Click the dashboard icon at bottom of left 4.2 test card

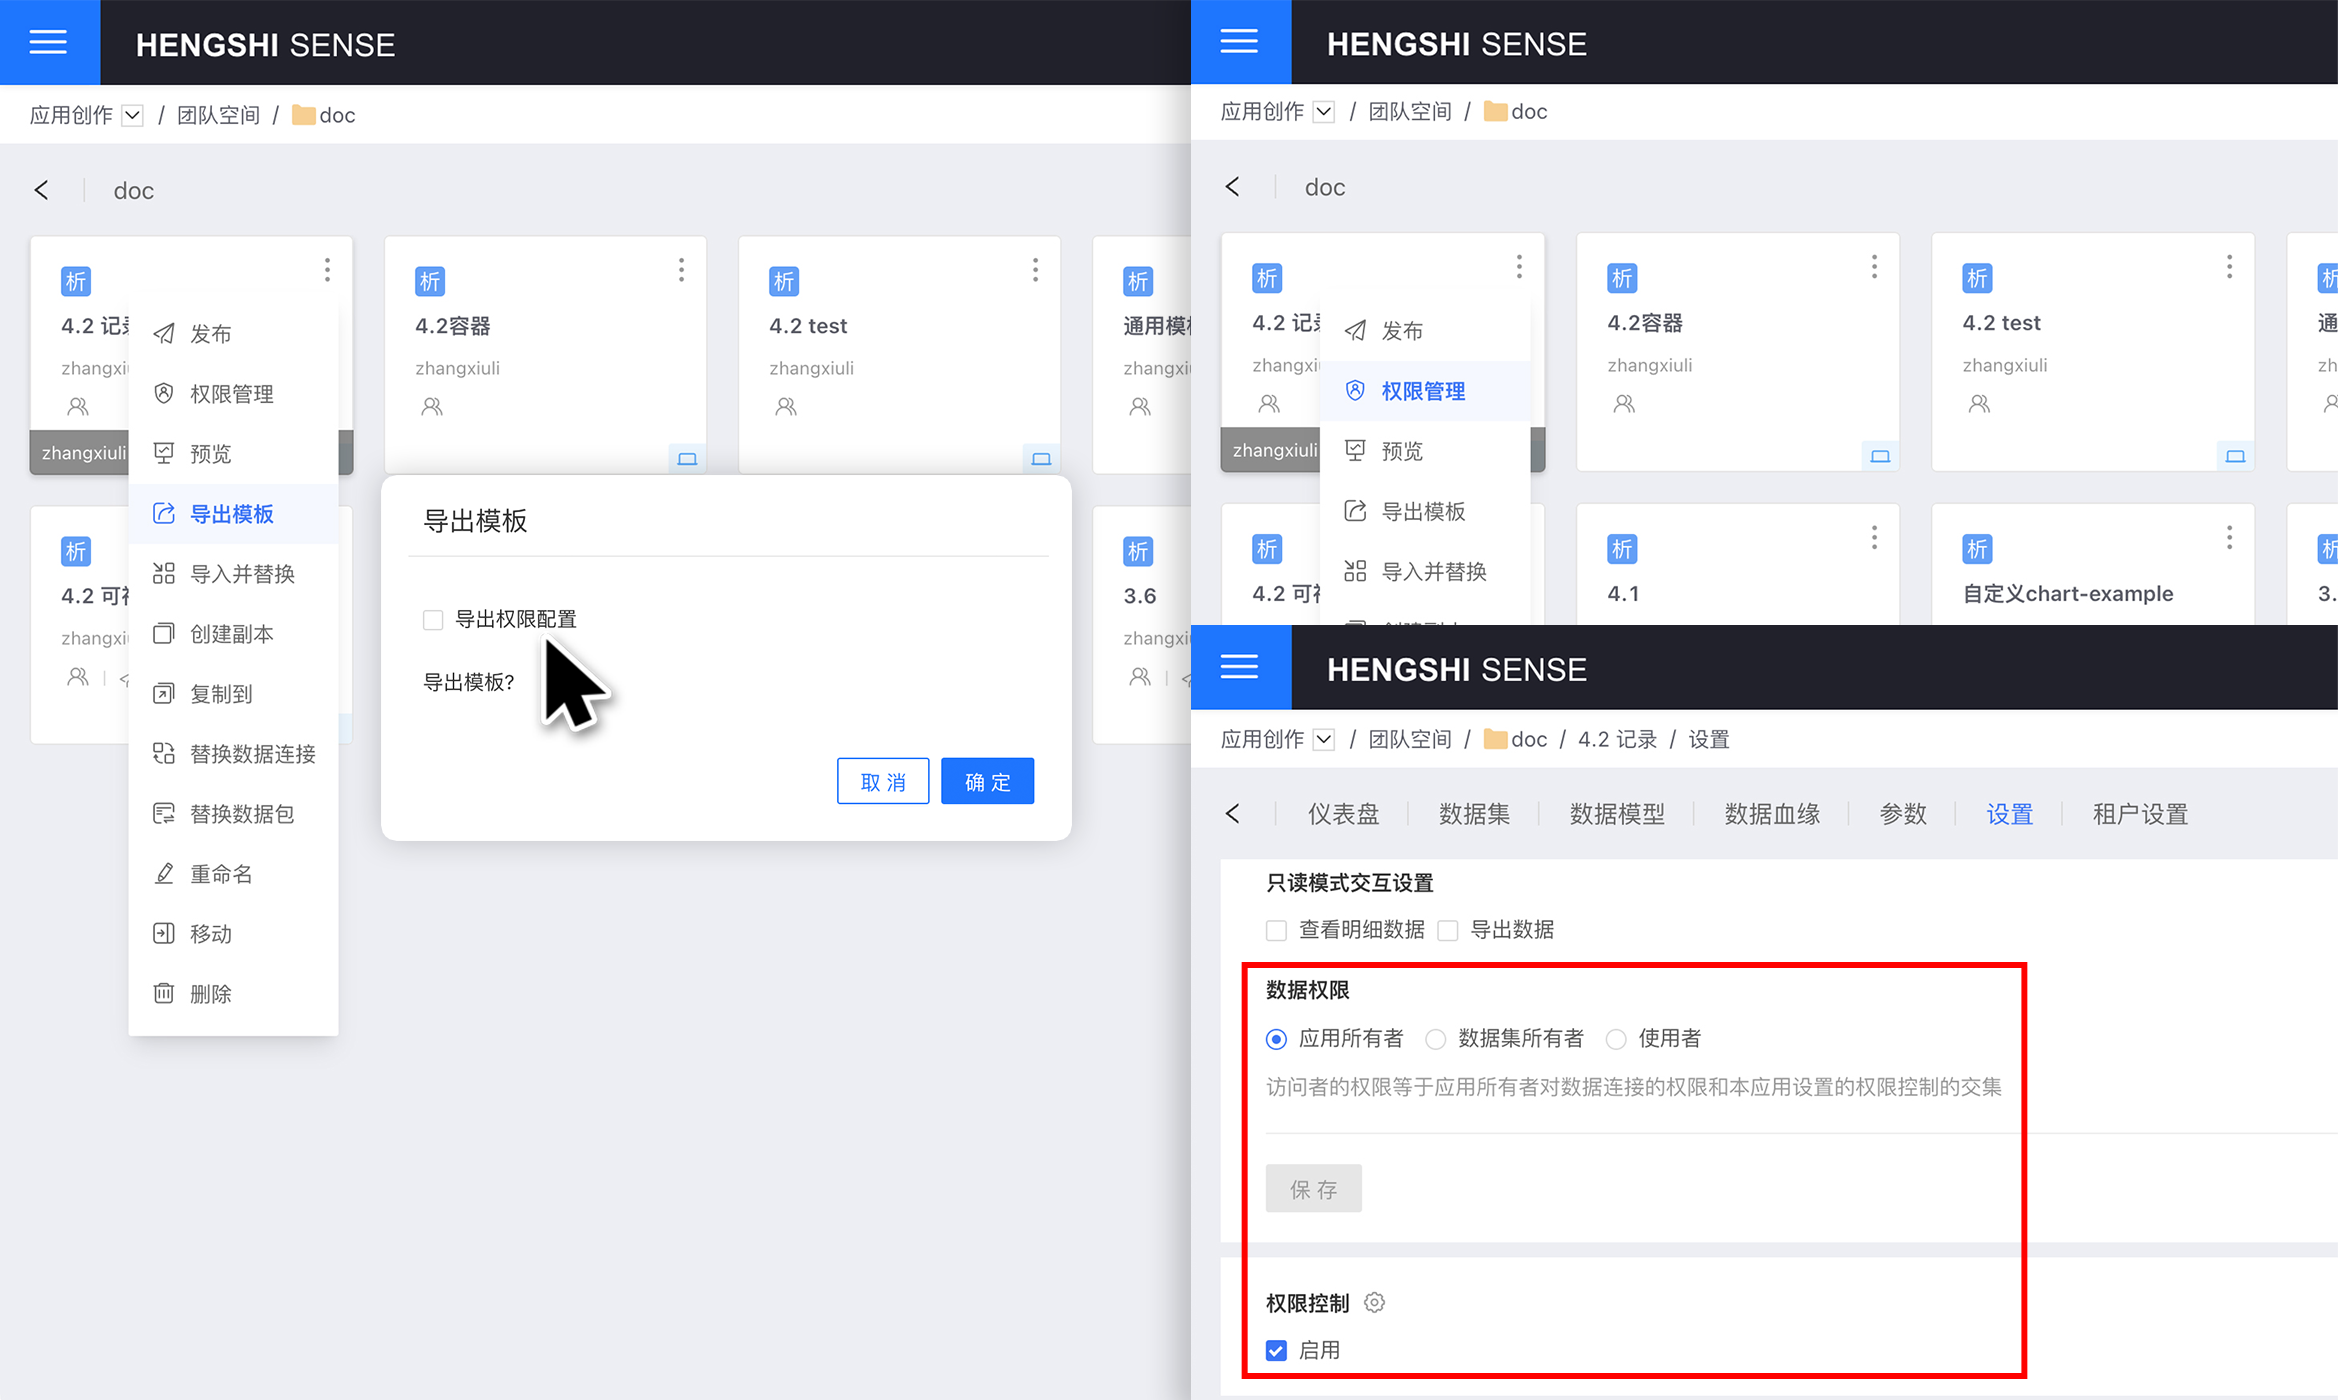[x=1041, y=459]
